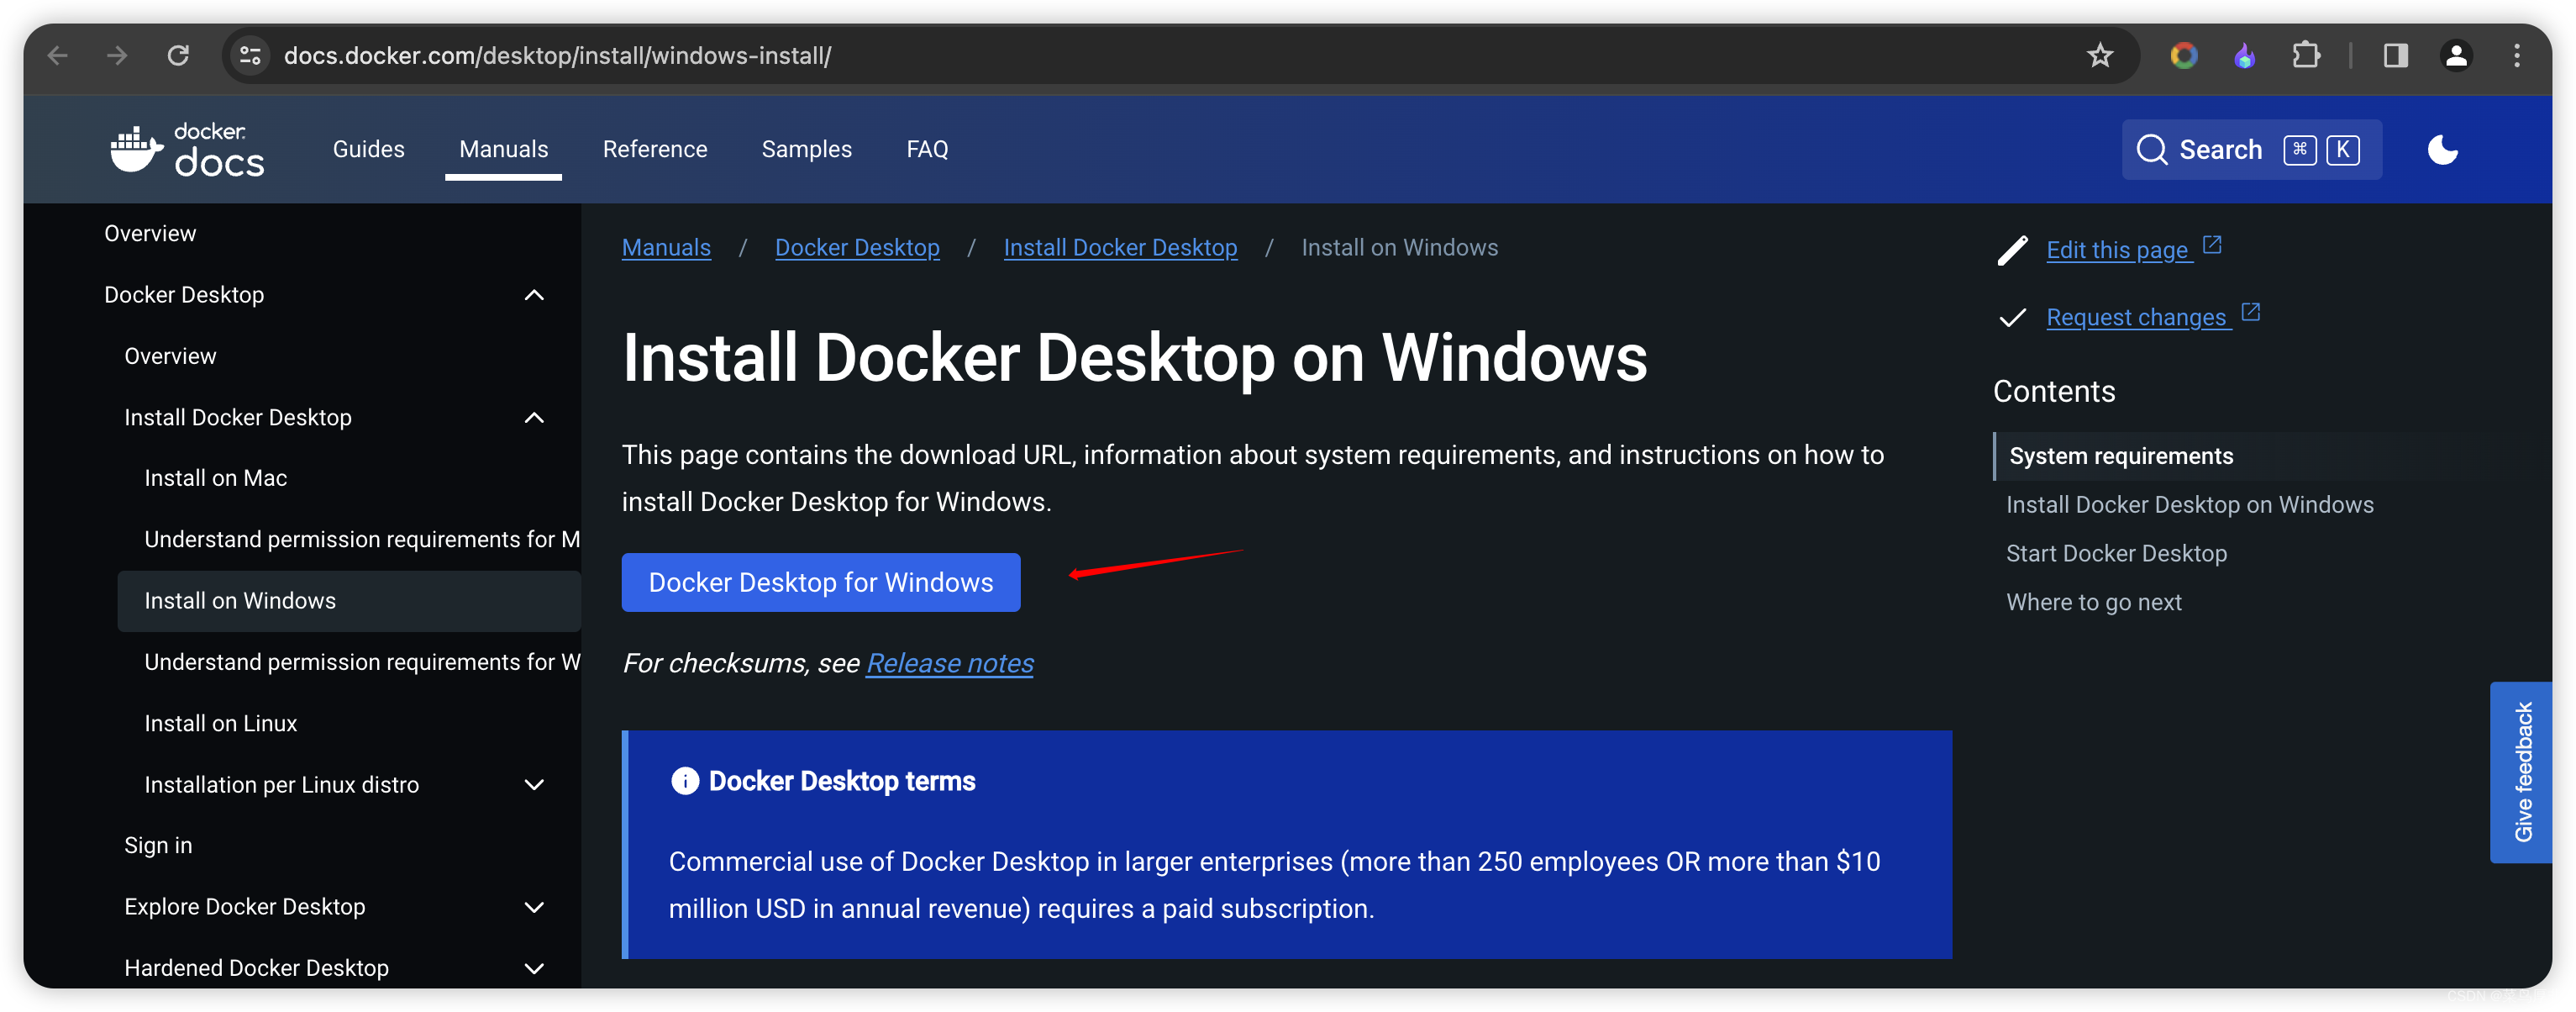Expand Installation per Linux distro
Screen dimensions: 2576x1012
pyautogui.click(x=534, y=785)
